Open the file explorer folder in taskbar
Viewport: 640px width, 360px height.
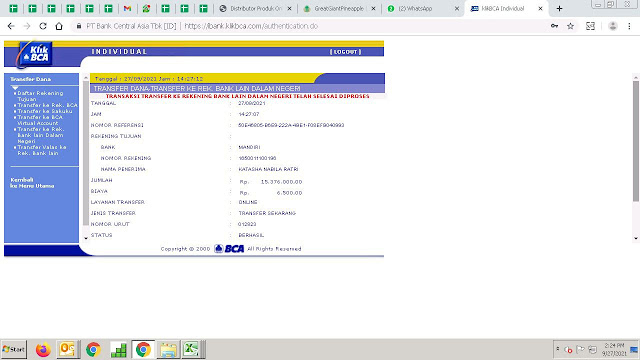click(168, 350)
